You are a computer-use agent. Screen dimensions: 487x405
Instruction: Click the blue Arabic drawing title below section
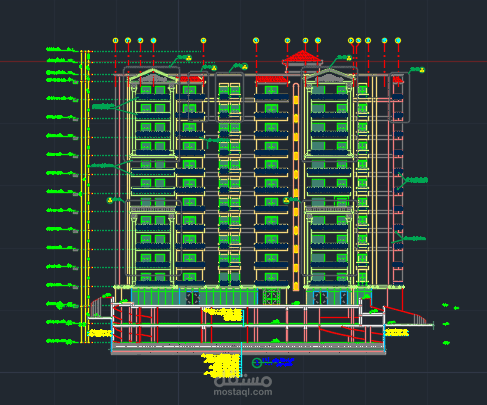pos(278,362)
